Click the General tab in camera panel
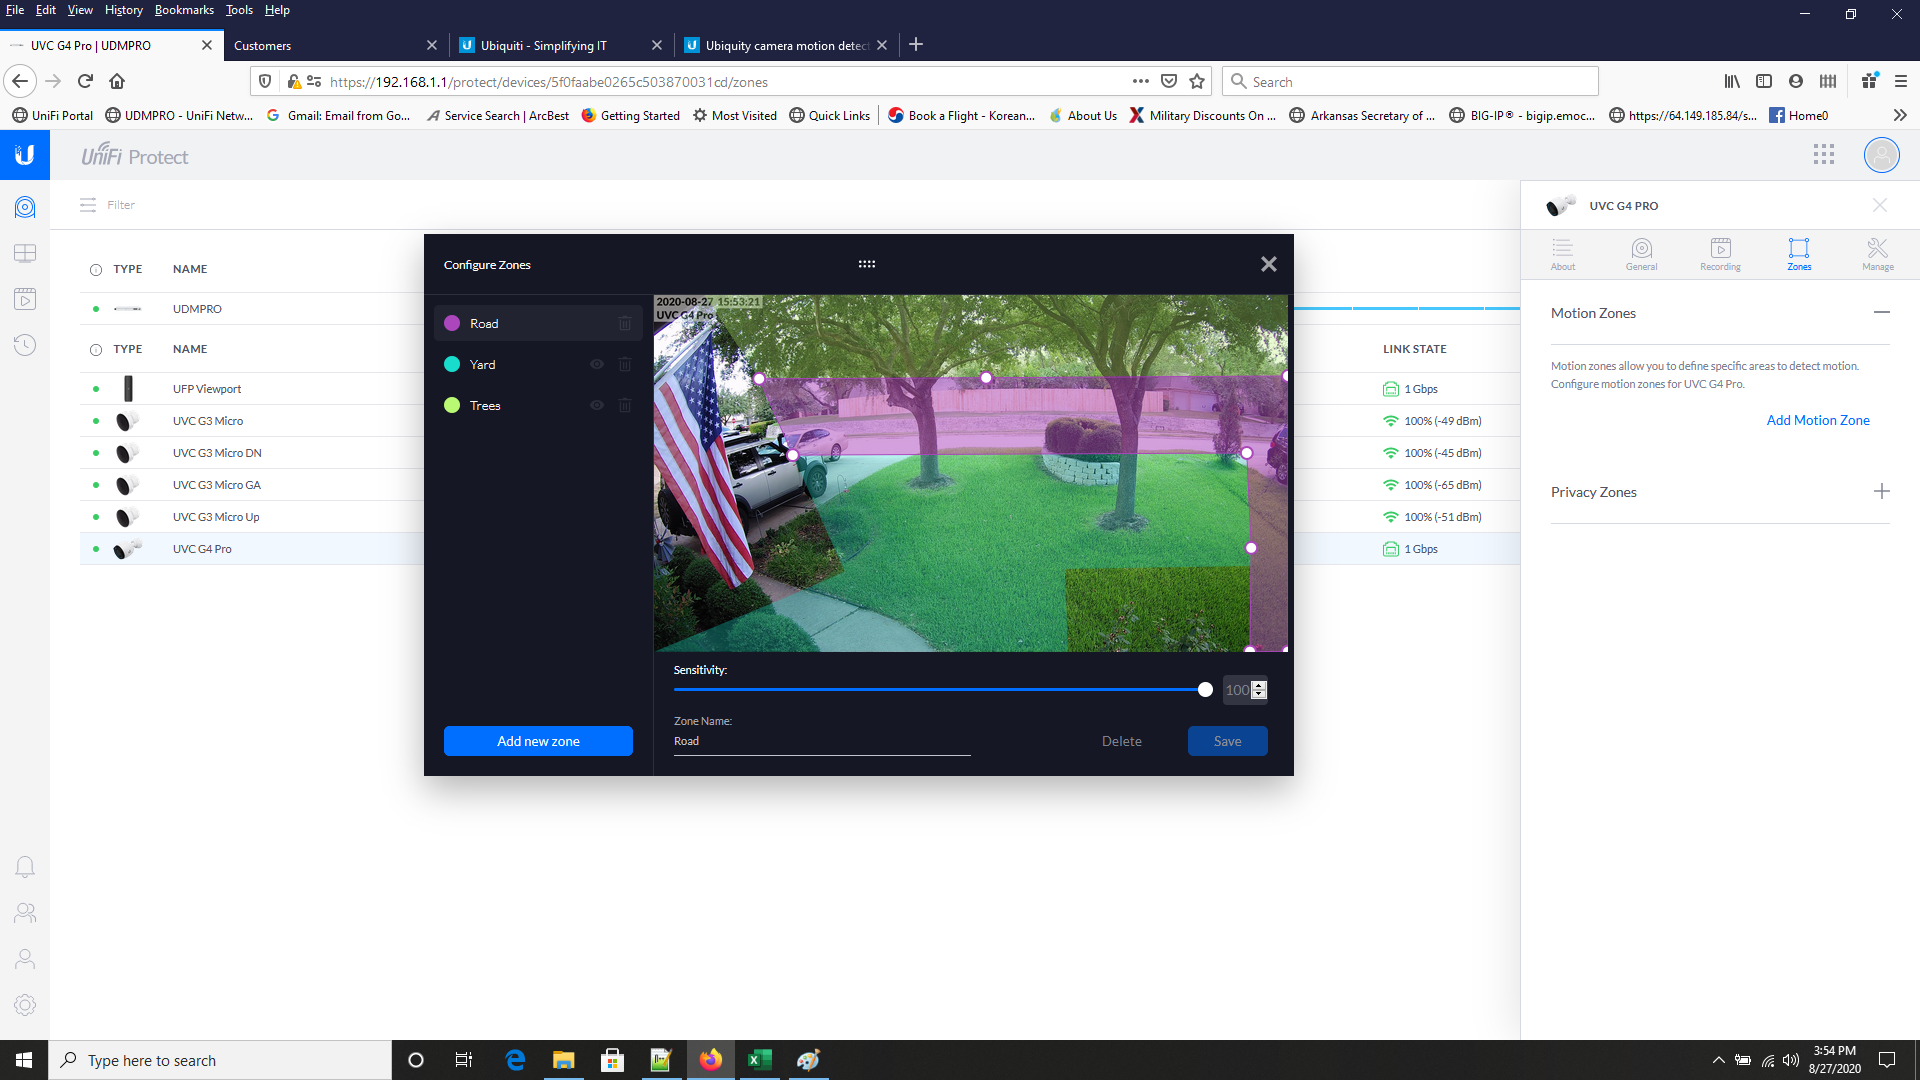The height and width of the screenshot is (1080, 1920). 1642,253
